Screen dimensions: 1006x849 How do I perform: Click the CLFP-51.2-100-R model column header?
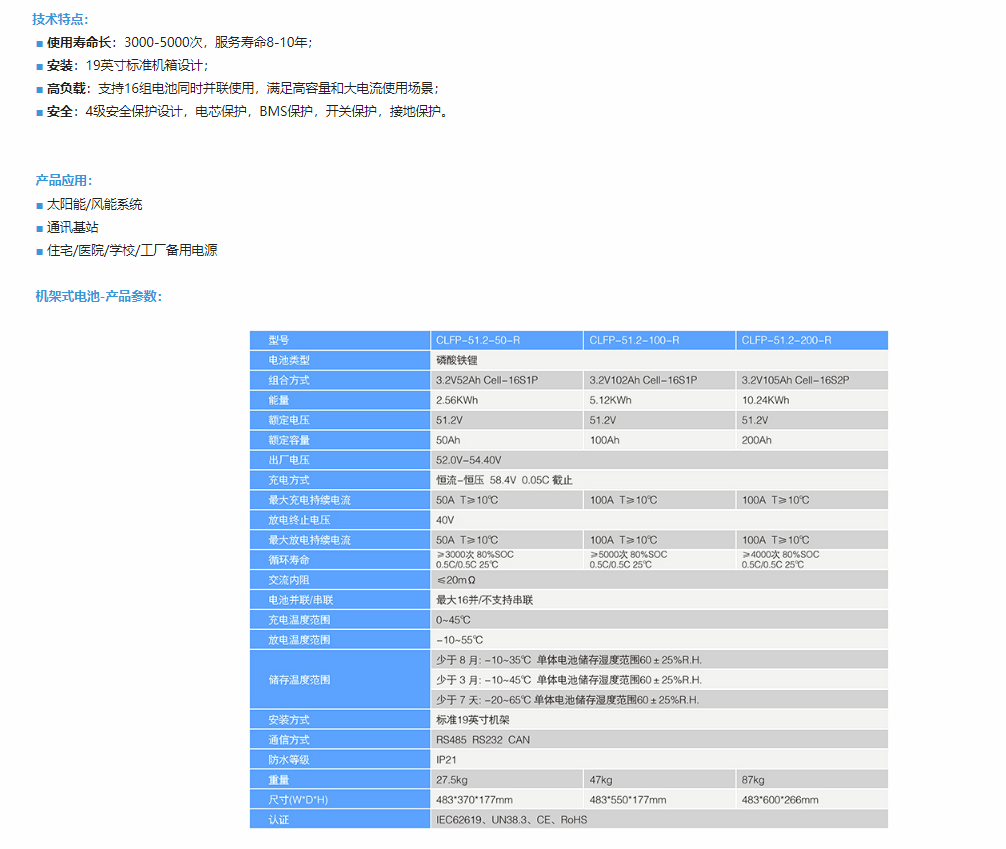tap(634, 340)
